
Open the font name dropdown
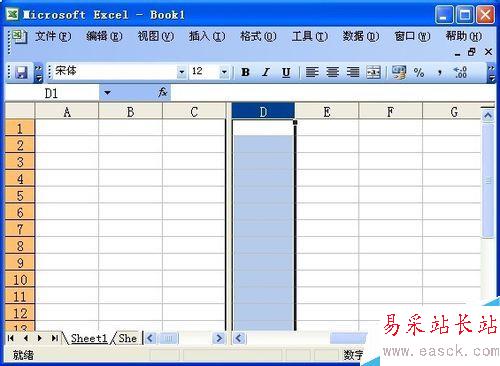181,72
